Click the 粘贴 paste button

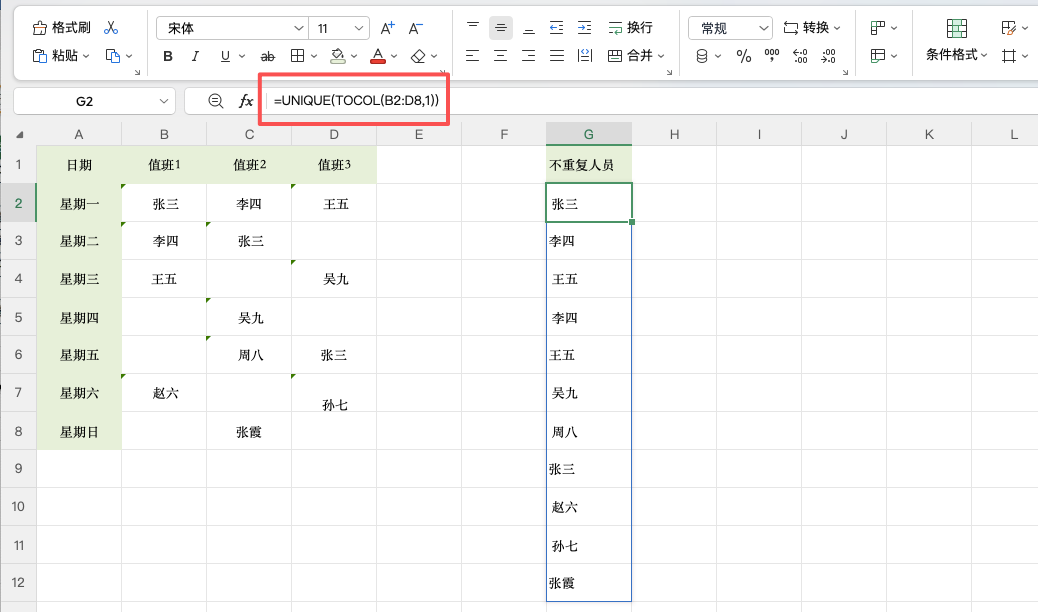tap(54, 56)
